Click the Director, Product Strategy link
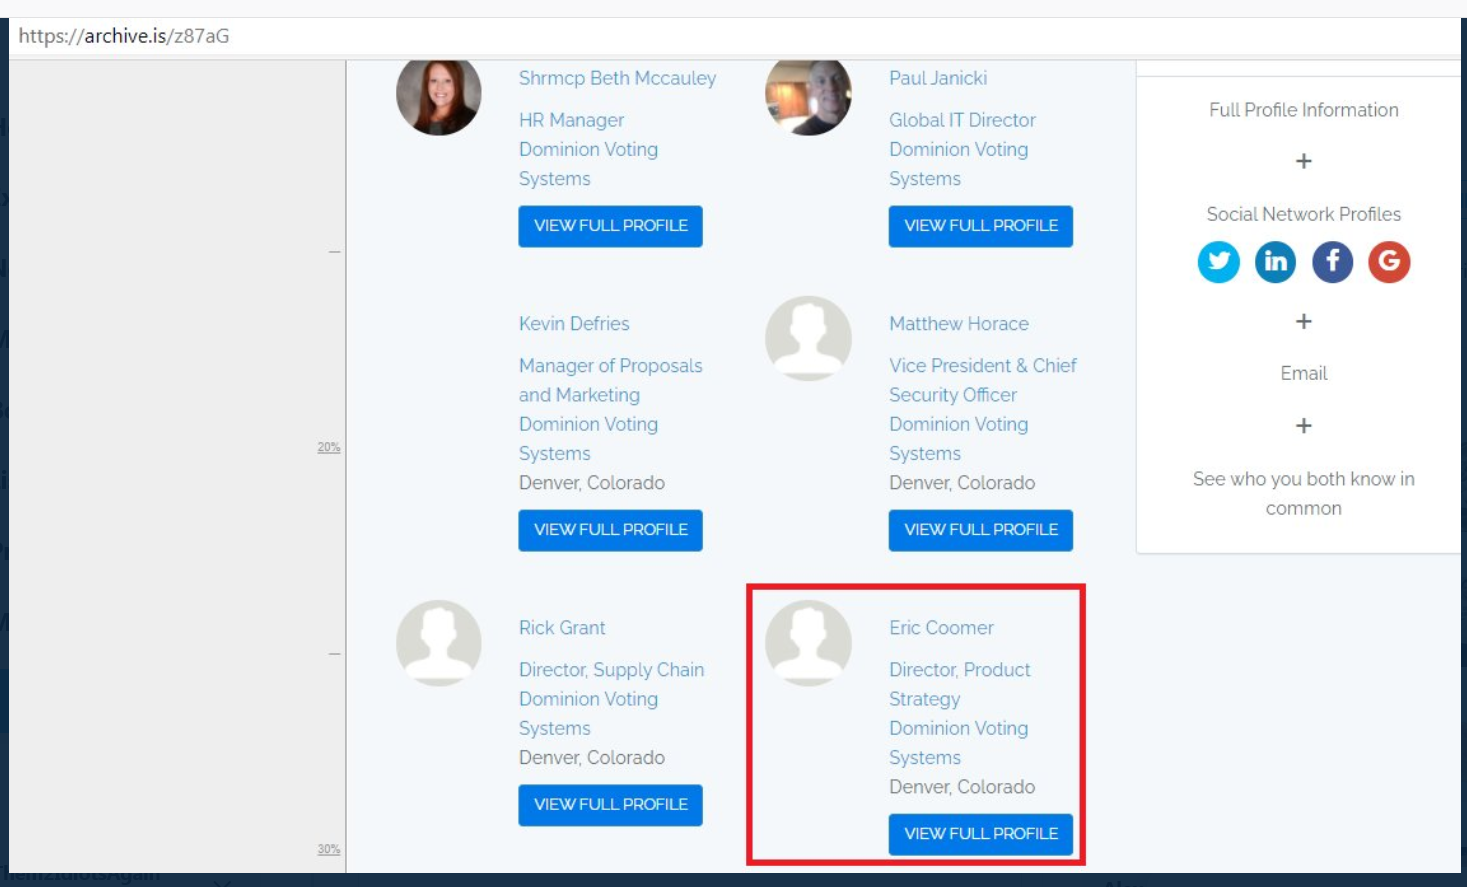 pyautogui.click(x=960, y=684)
